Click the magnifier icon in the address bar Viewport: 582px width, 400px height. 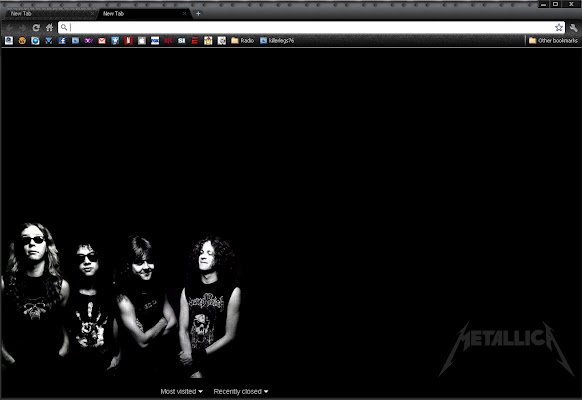click(x=64, y=27)
